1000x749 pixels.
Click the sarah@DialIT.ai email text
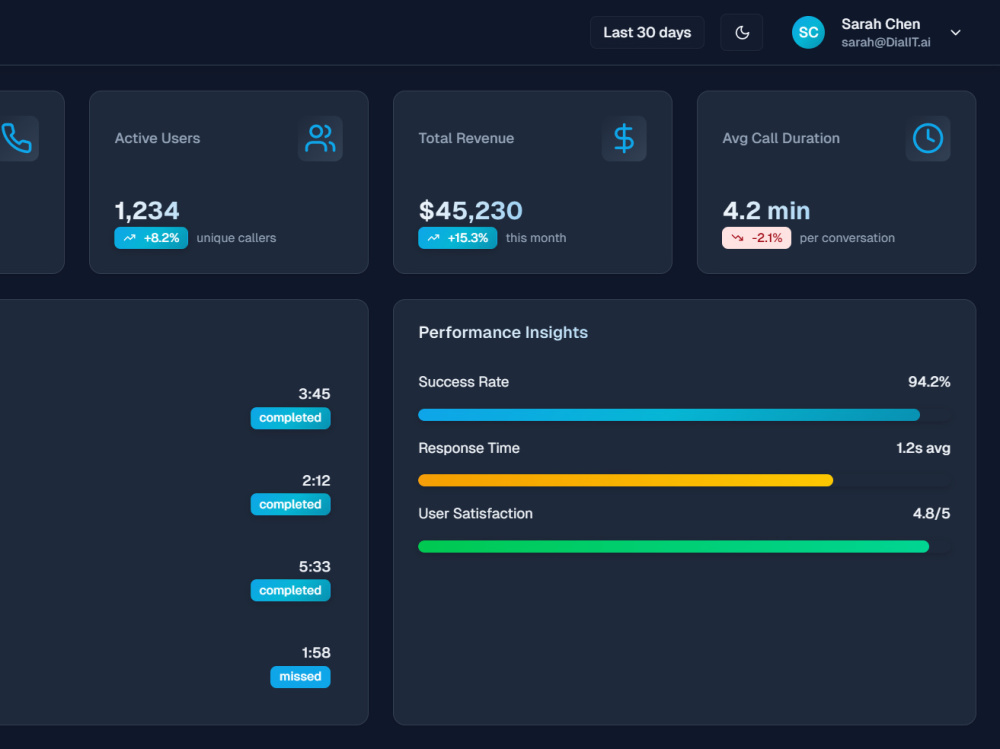[885, 42]
